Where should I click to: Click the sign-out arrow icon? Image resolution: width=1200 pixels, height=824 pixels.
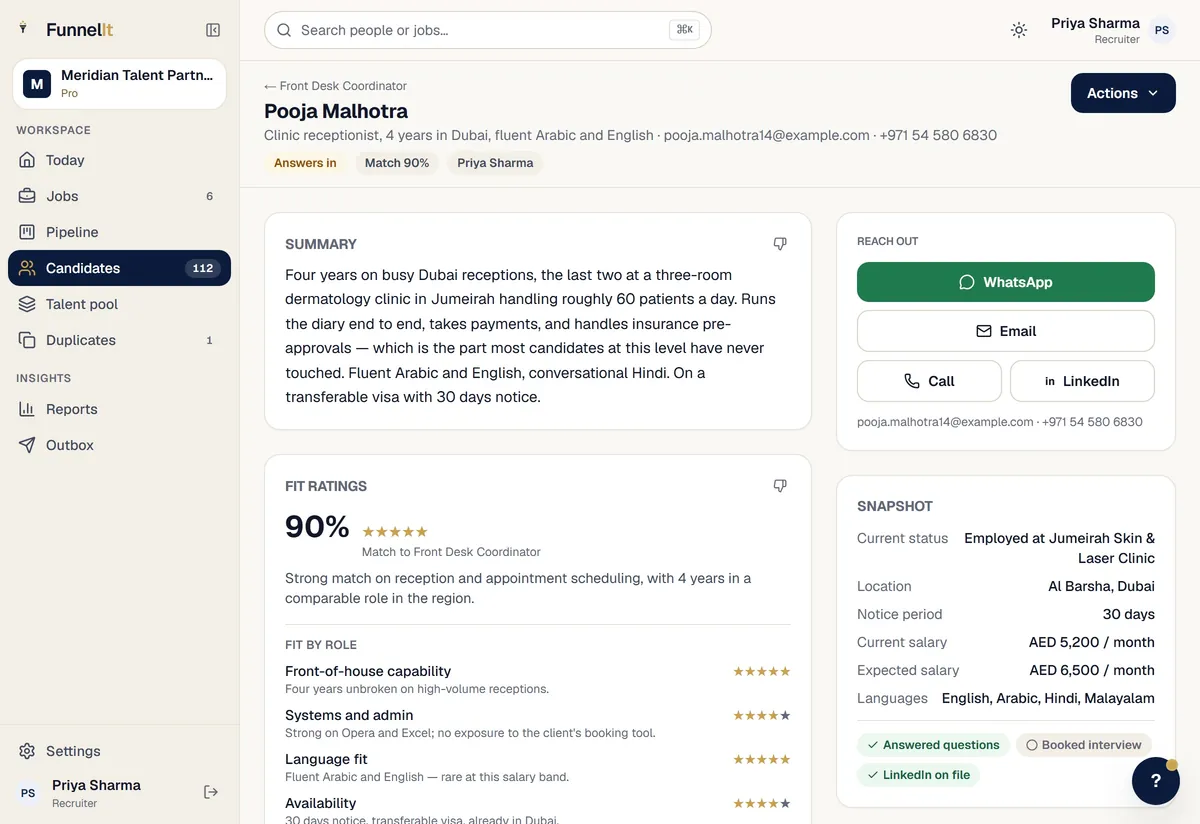click(211, 792)
